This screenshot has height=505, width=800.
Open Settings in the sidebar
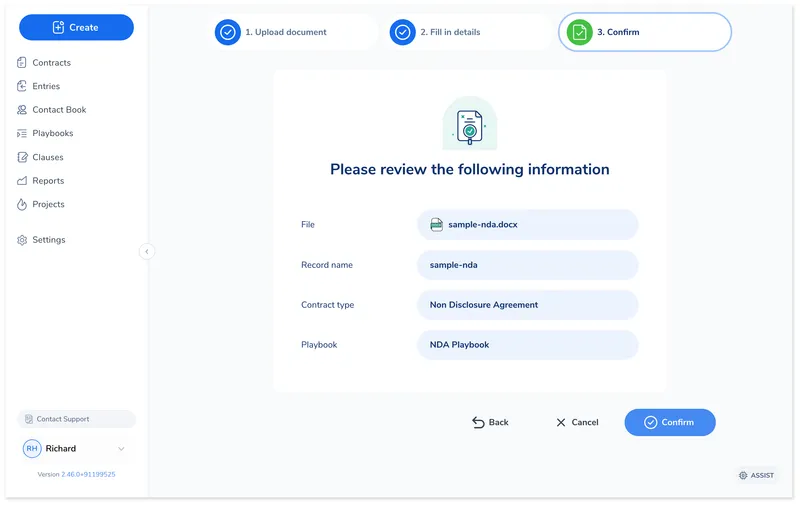[48, 240]
